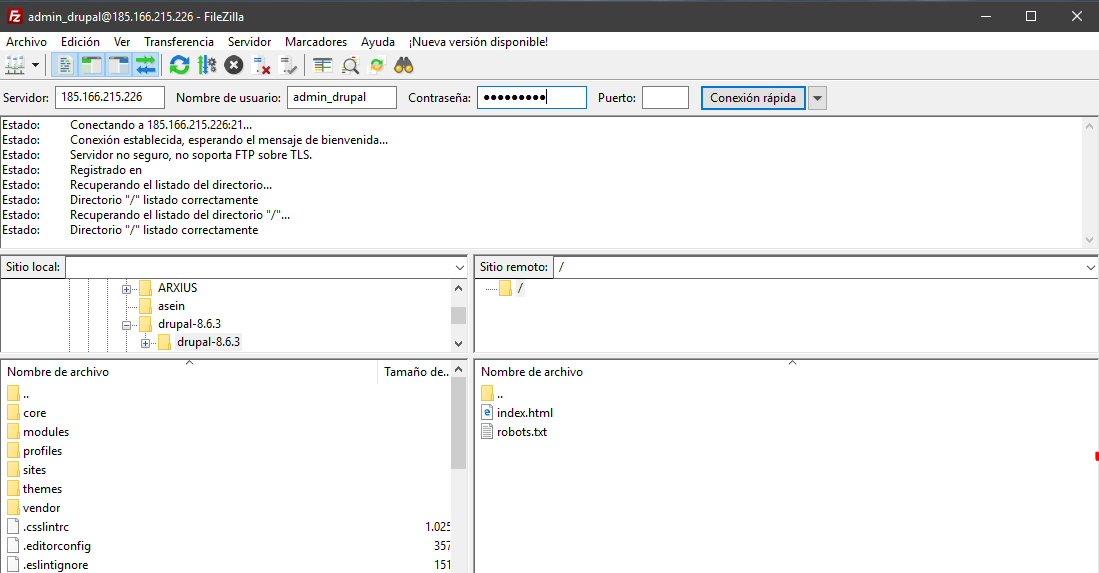1099x573 pixels.
Task: Select the vendor folder
Action: (x=41, y=508)
